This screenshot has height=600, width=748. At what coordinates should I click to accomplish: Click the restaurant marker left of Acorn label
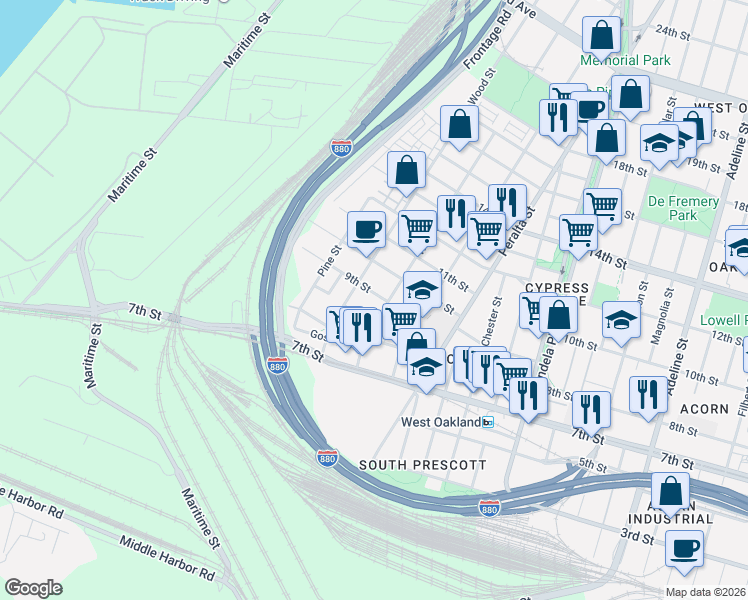[x=648, y=398]
